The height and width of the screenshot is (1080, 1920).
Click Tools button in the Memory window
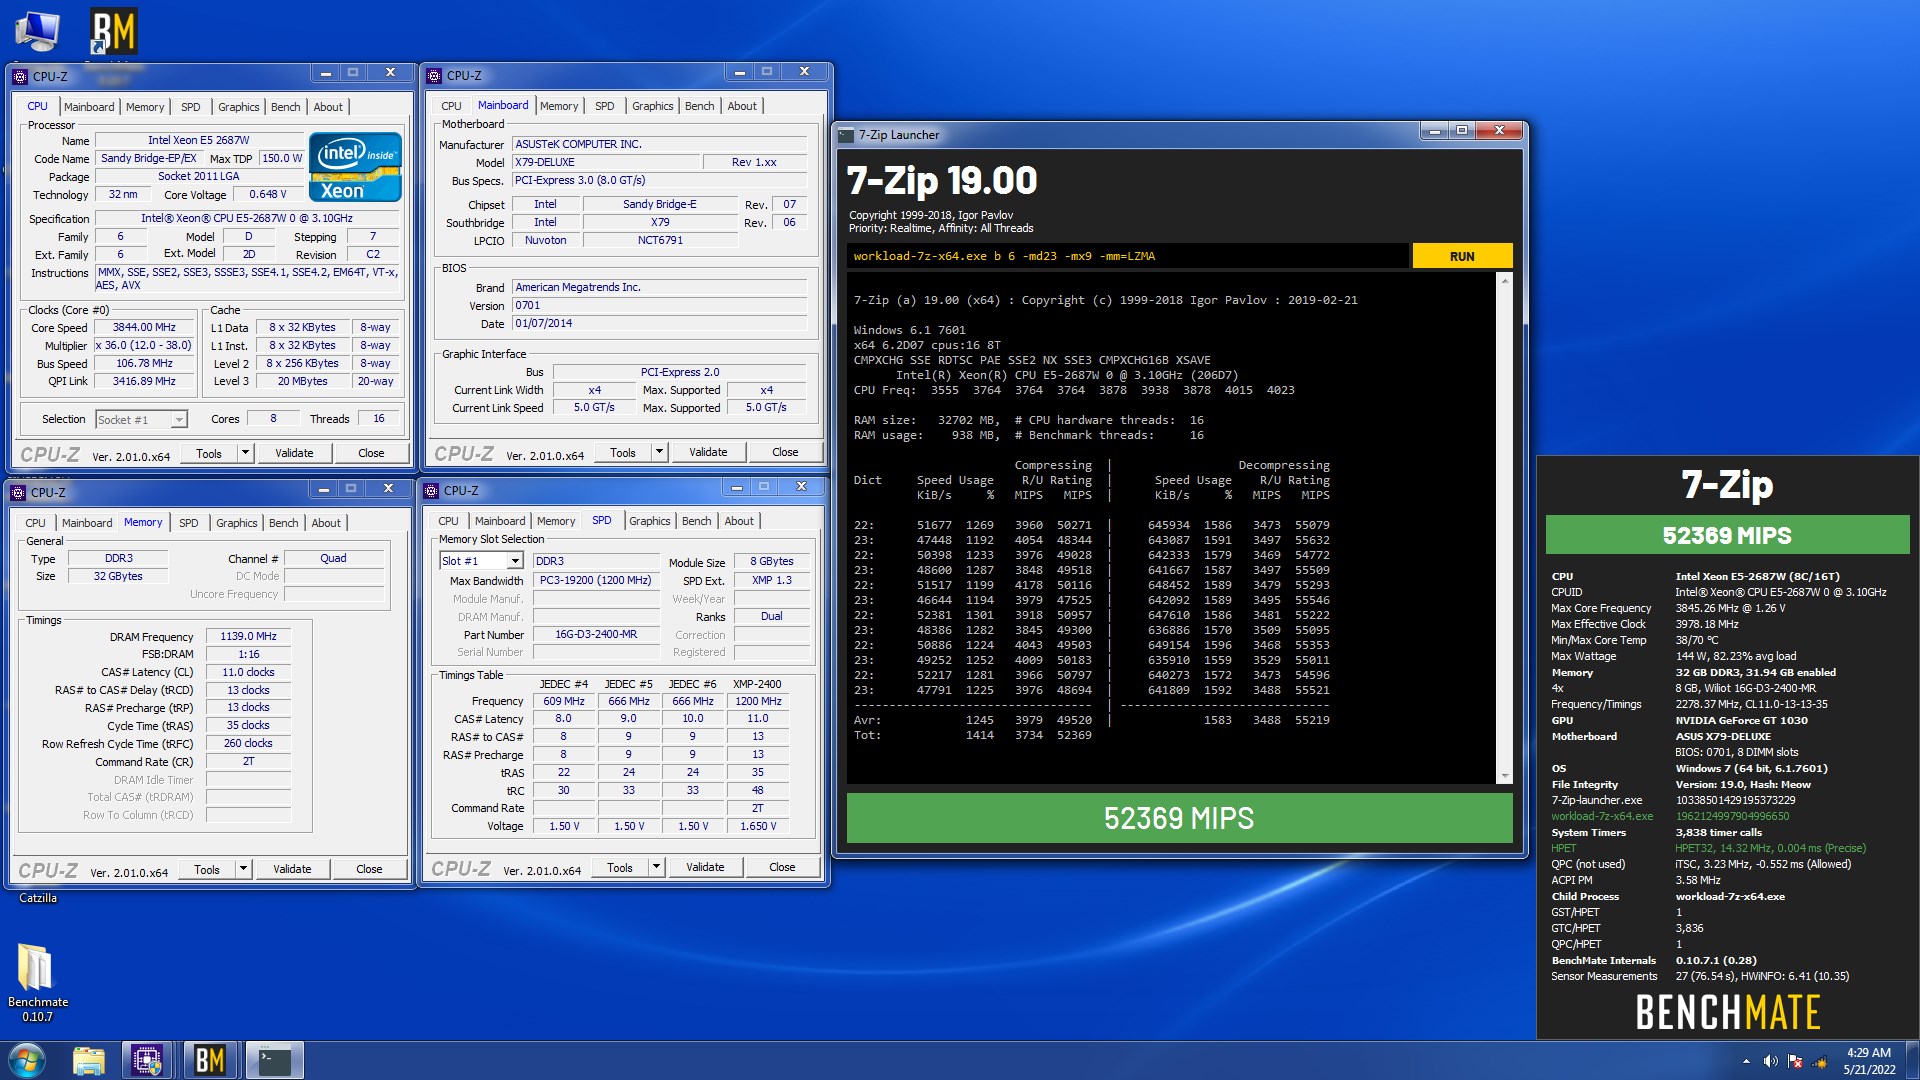(x=207, y=869)
